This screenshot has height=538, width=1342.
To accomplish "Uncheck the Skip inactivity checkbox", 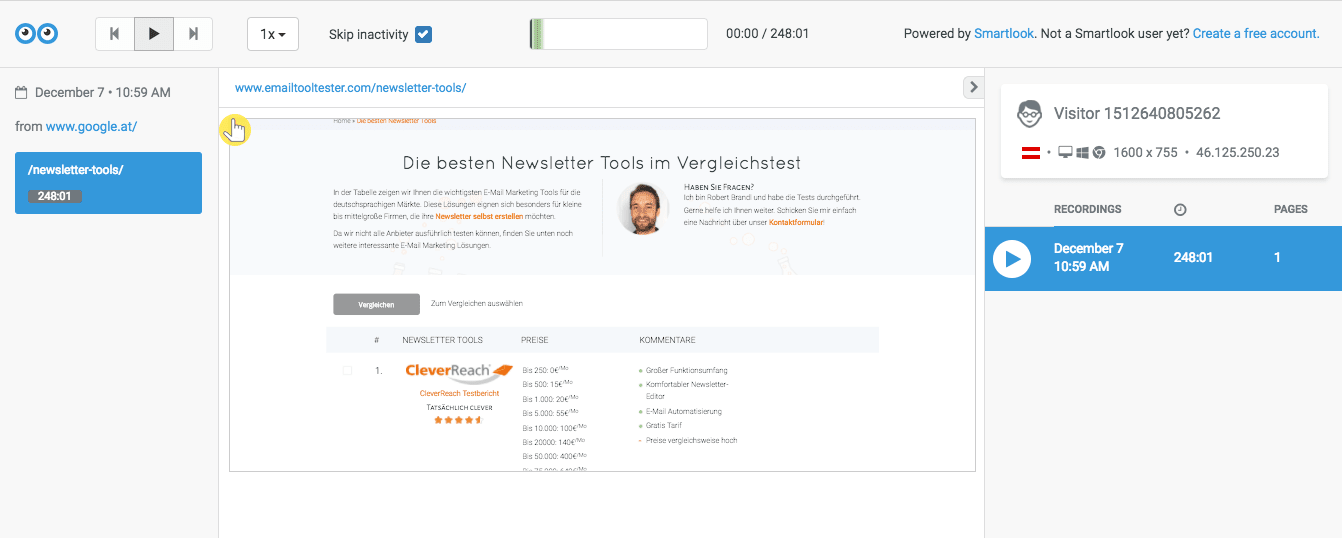I will click(423, 34).
